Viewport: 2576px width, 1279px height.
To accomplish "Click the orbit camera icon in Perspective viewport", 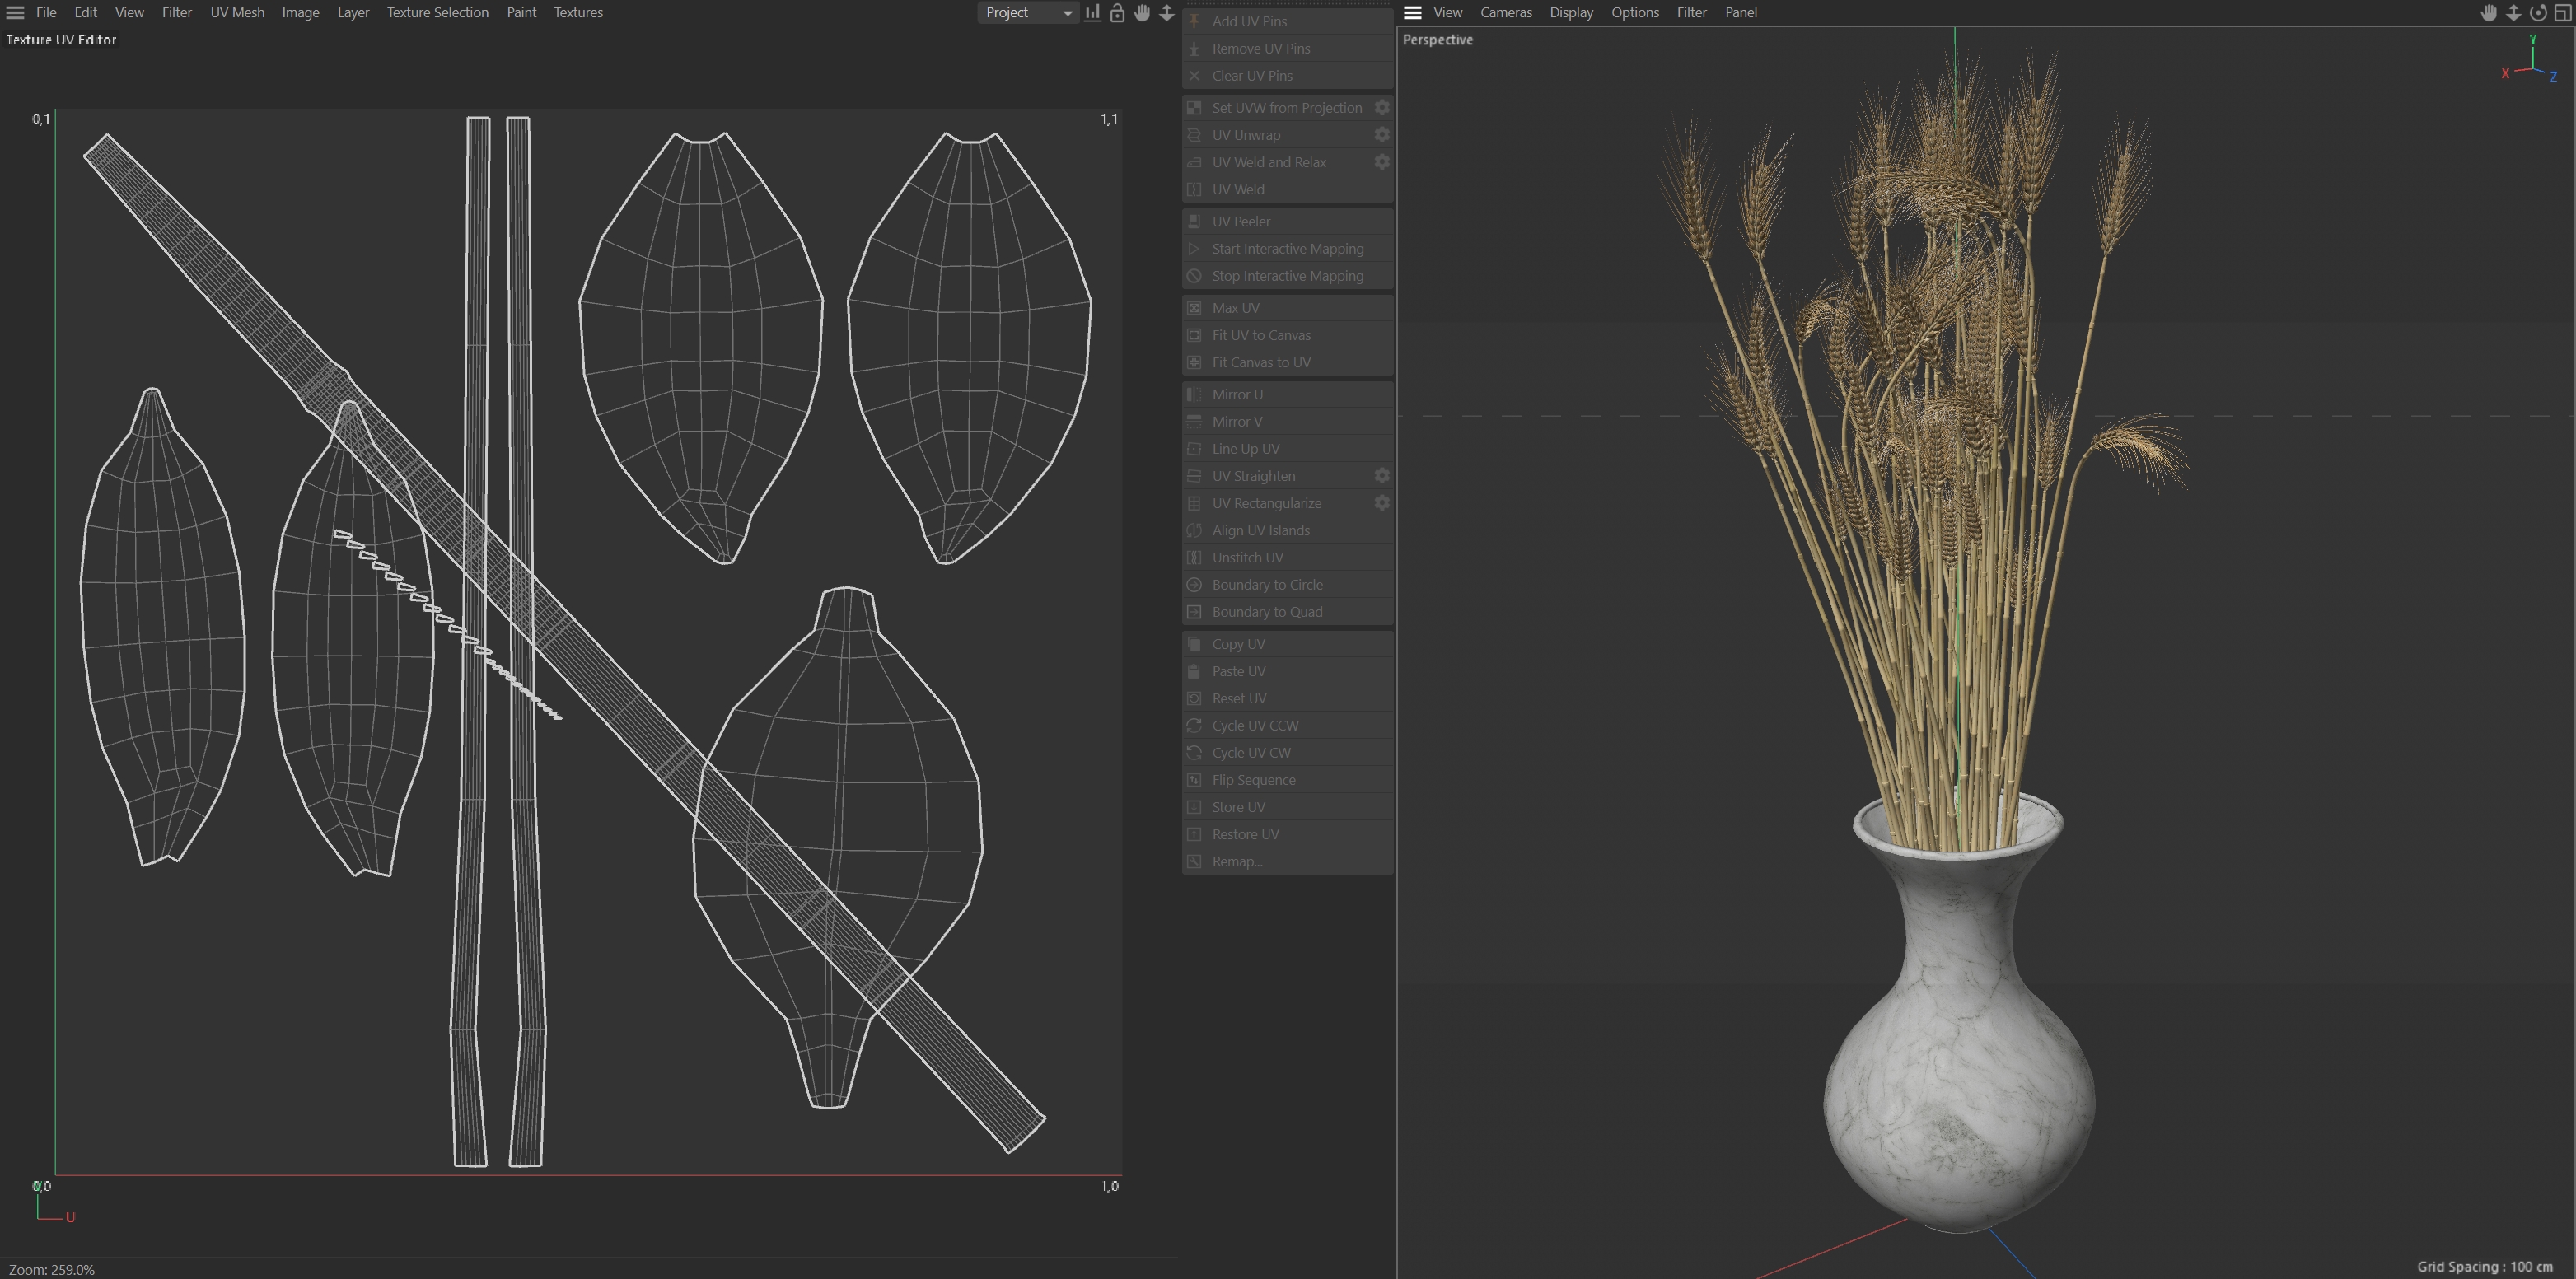I will pyautogui.click(x=2538, y=13).
